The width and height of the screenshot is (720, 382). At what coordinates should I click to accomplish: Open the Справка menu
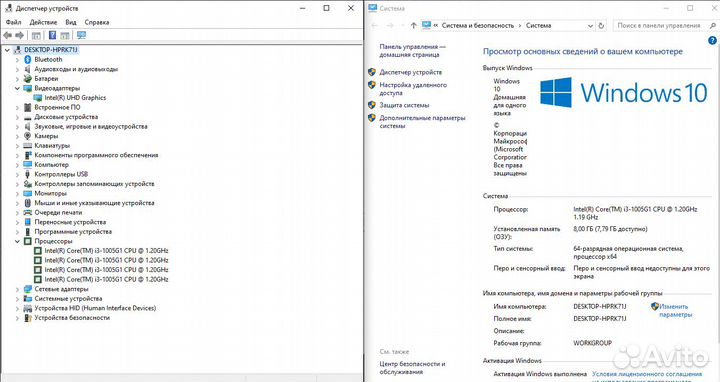[x=97, y=22]
